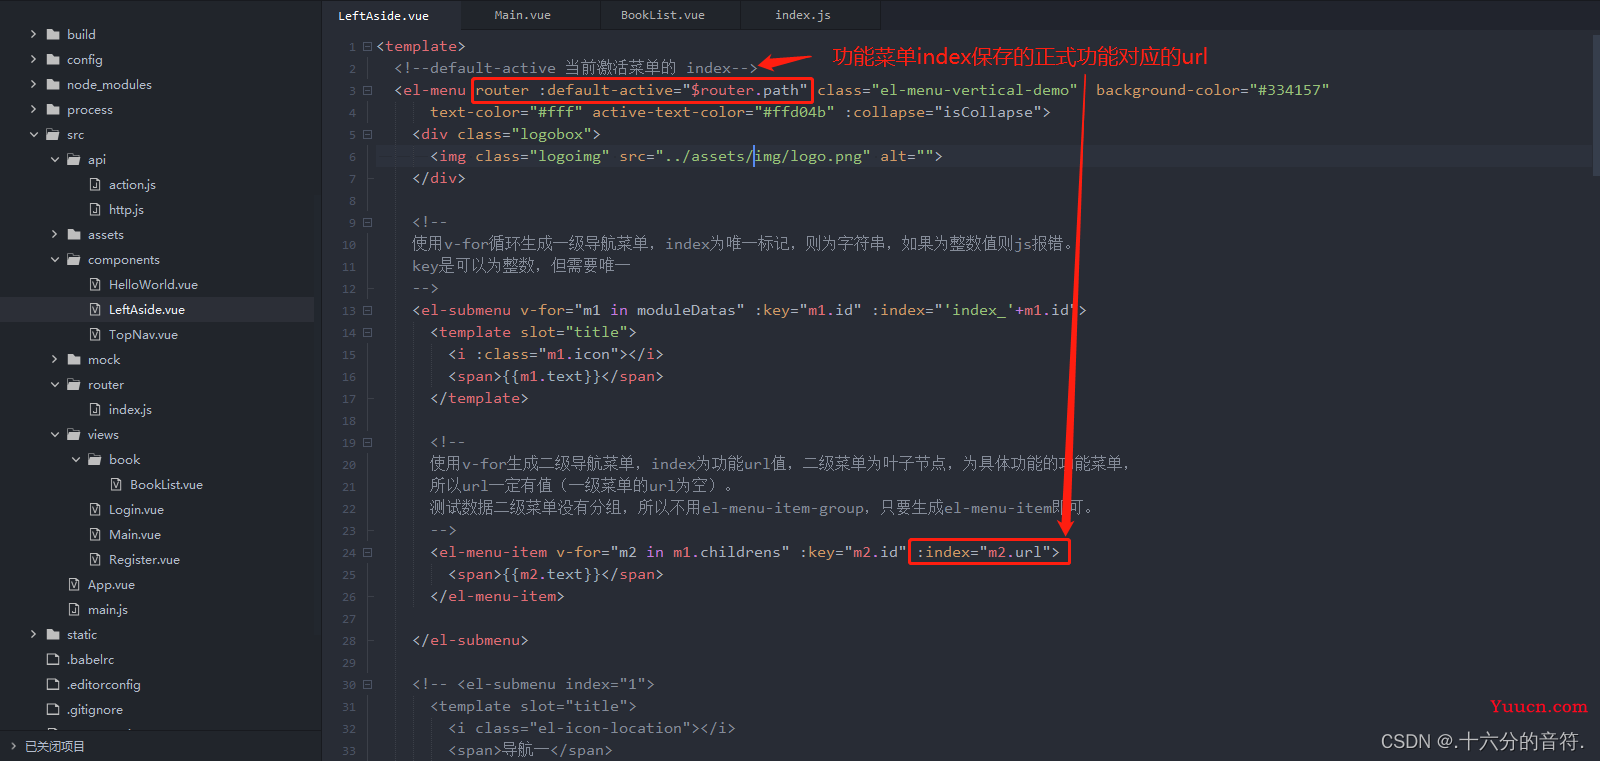Click the views folder icon
1600x761 pixels.
click(x=74, y=434)
